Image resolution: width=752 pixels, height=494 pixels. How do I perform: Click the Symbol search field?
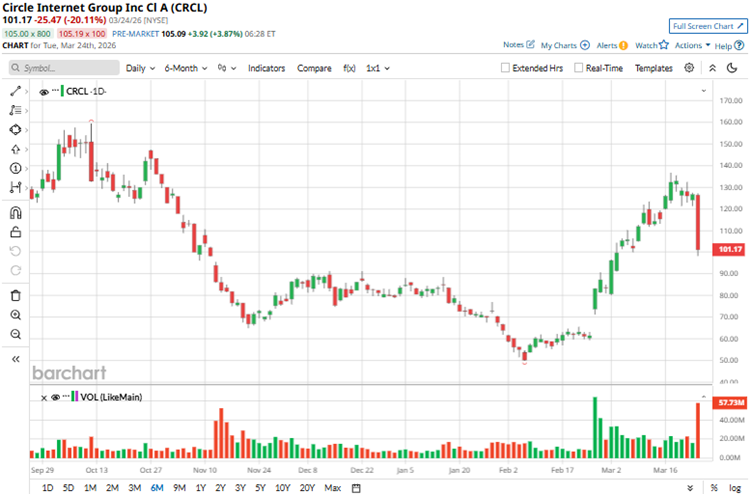[64, 68]
